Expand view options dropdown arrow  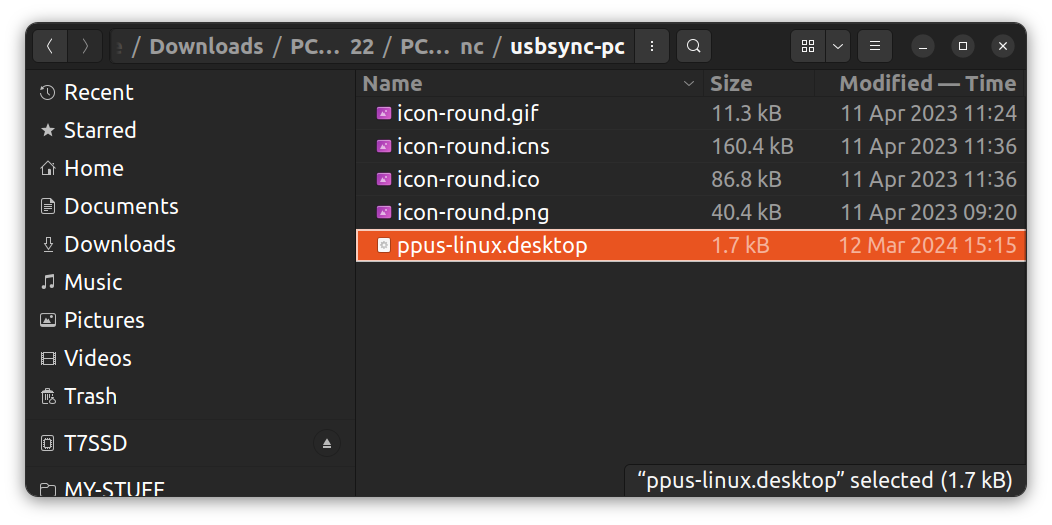point(838,46)
